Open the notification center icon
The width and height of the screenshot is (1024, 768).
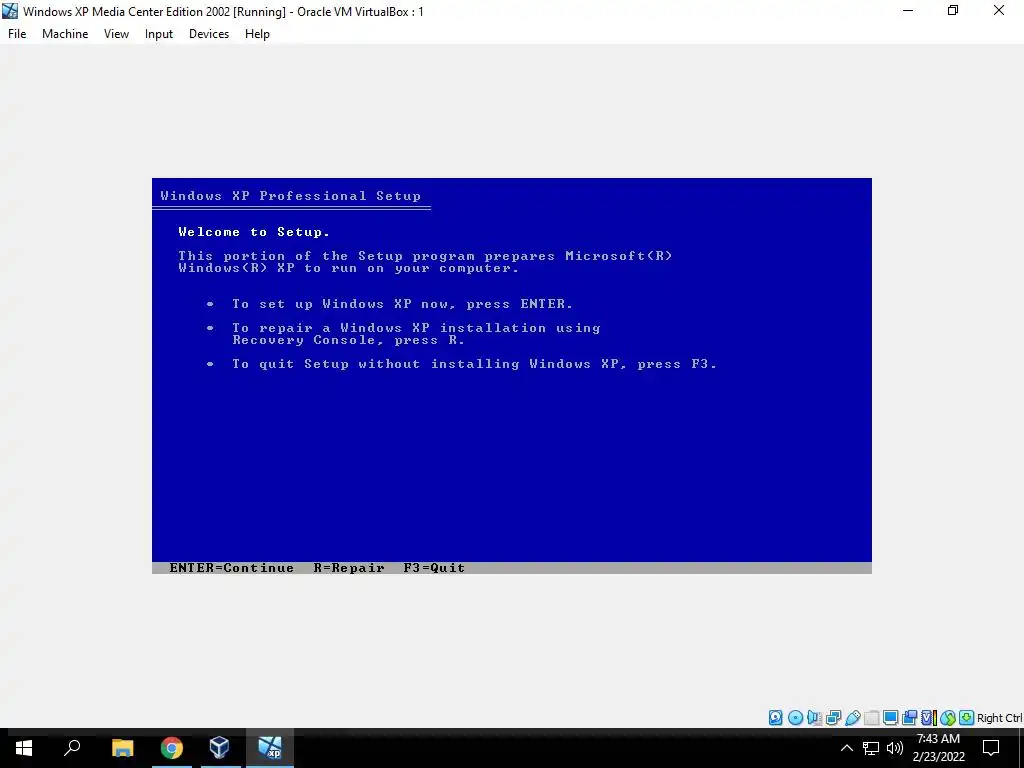(991, 748)
